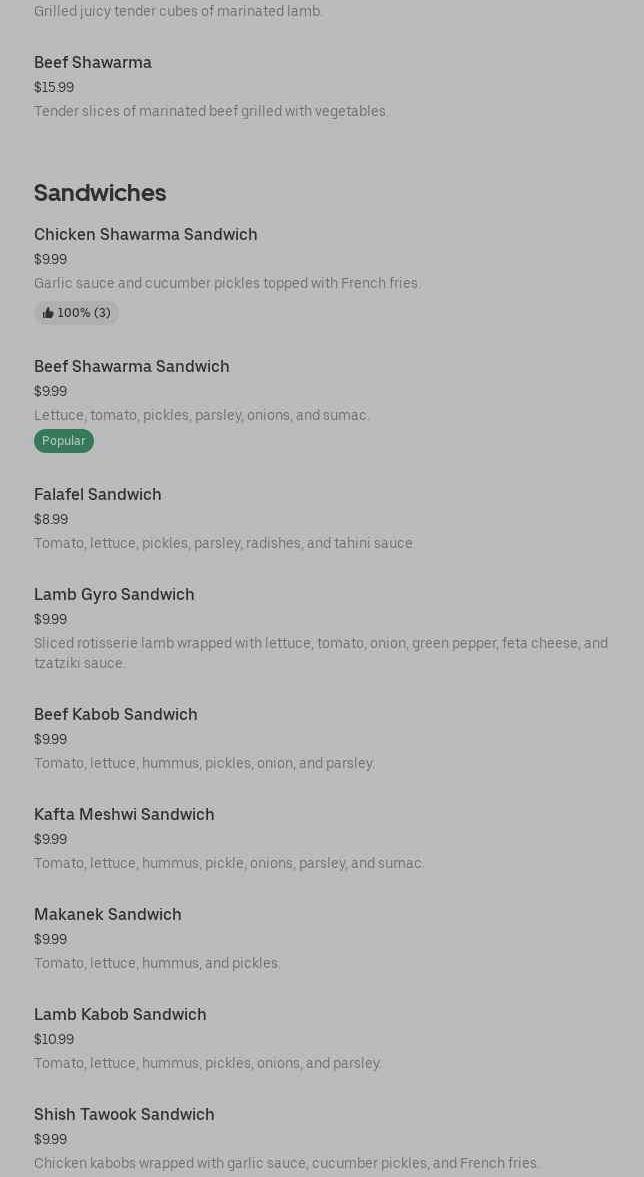Open the Beef Shawarma menu item
The image size is (644, 1177).
93,63
